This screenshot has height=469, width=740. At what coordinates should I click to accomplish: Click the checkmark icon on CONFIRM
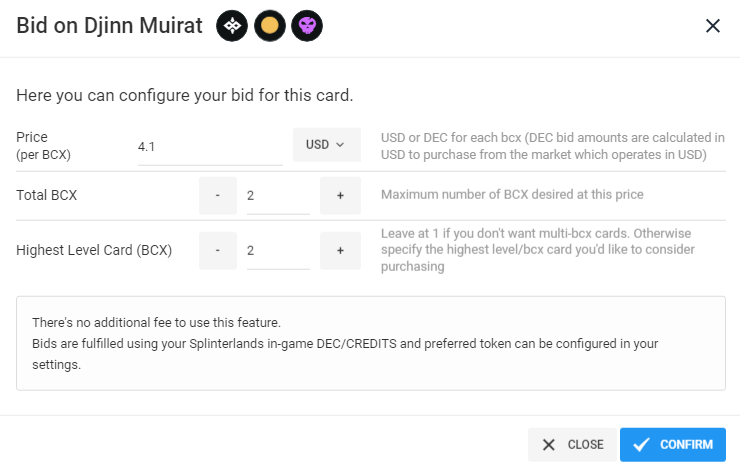tap(641, 444)
